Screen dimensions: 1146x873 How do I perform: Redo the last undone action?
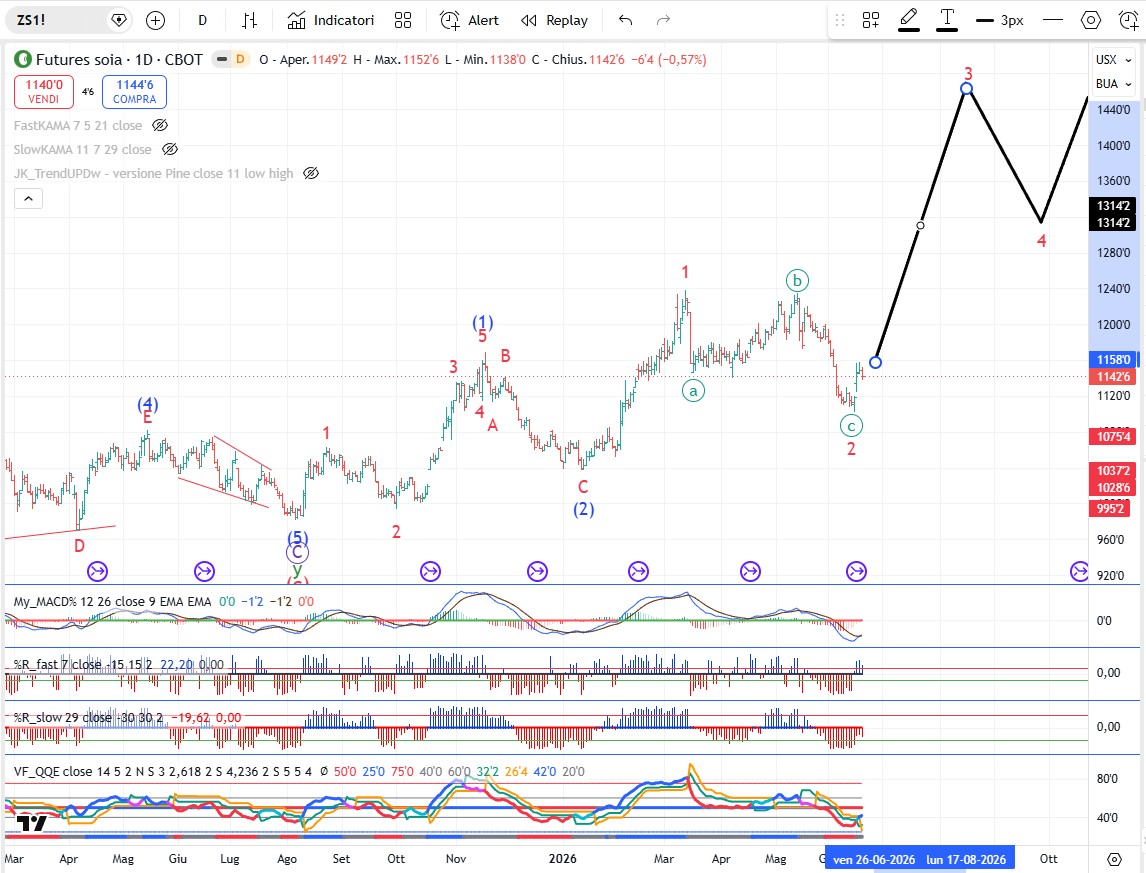[x=663, y=20]
